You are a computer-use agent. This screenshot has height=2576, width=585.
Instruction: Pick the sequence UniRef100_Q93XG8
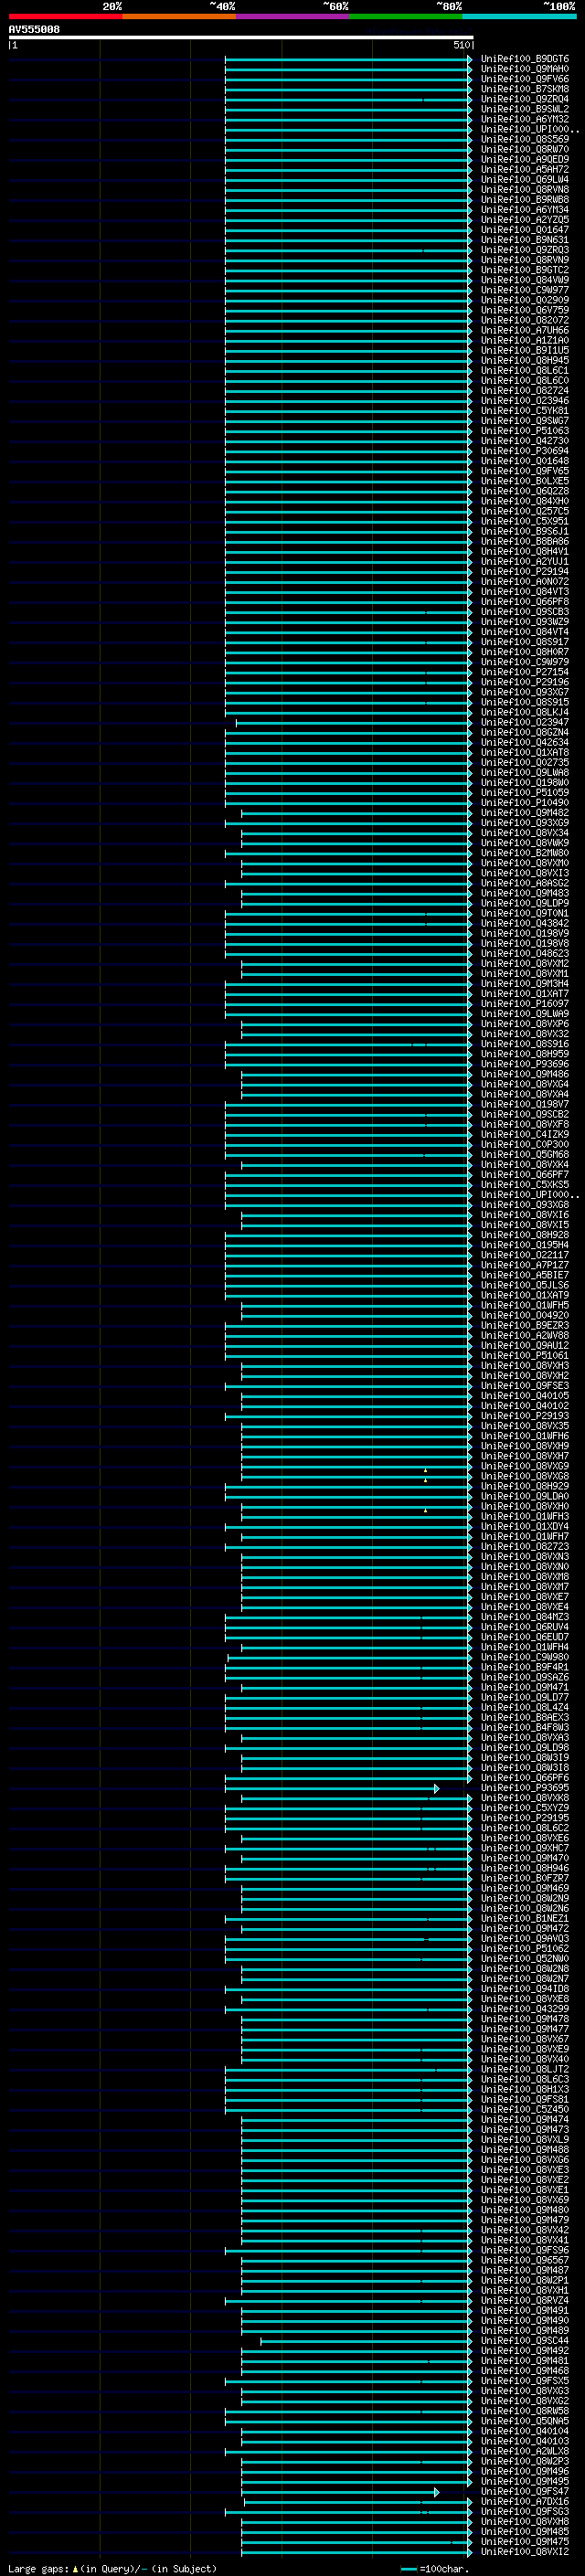524,1205
